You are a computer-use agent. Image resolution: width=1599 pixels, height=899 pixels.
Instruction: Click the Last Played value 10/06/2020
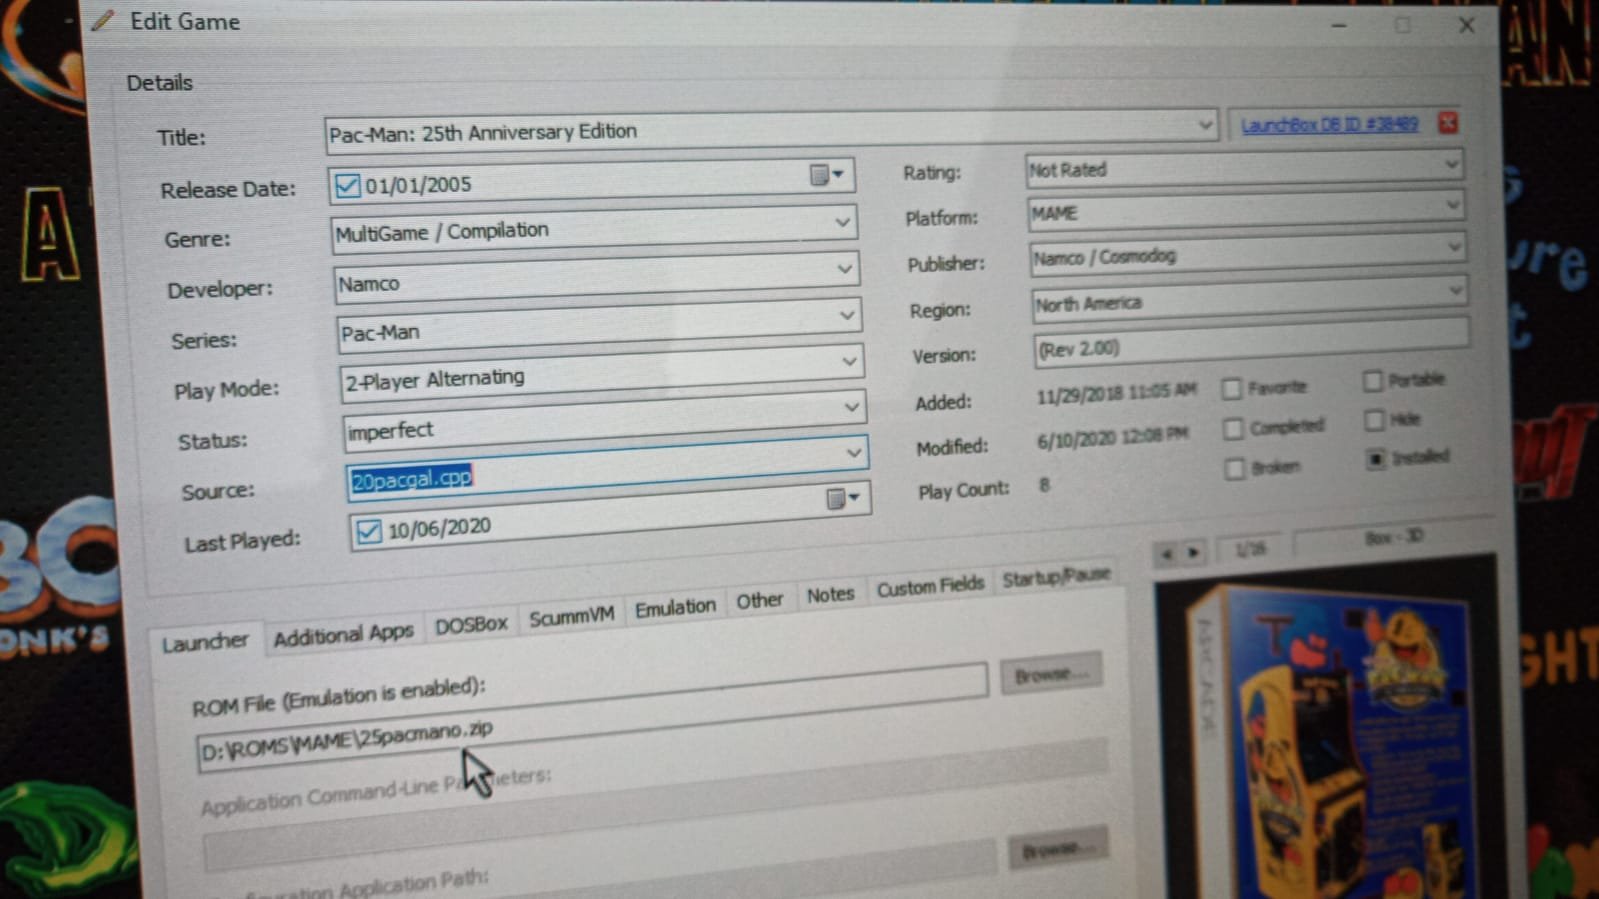(439, 527)
